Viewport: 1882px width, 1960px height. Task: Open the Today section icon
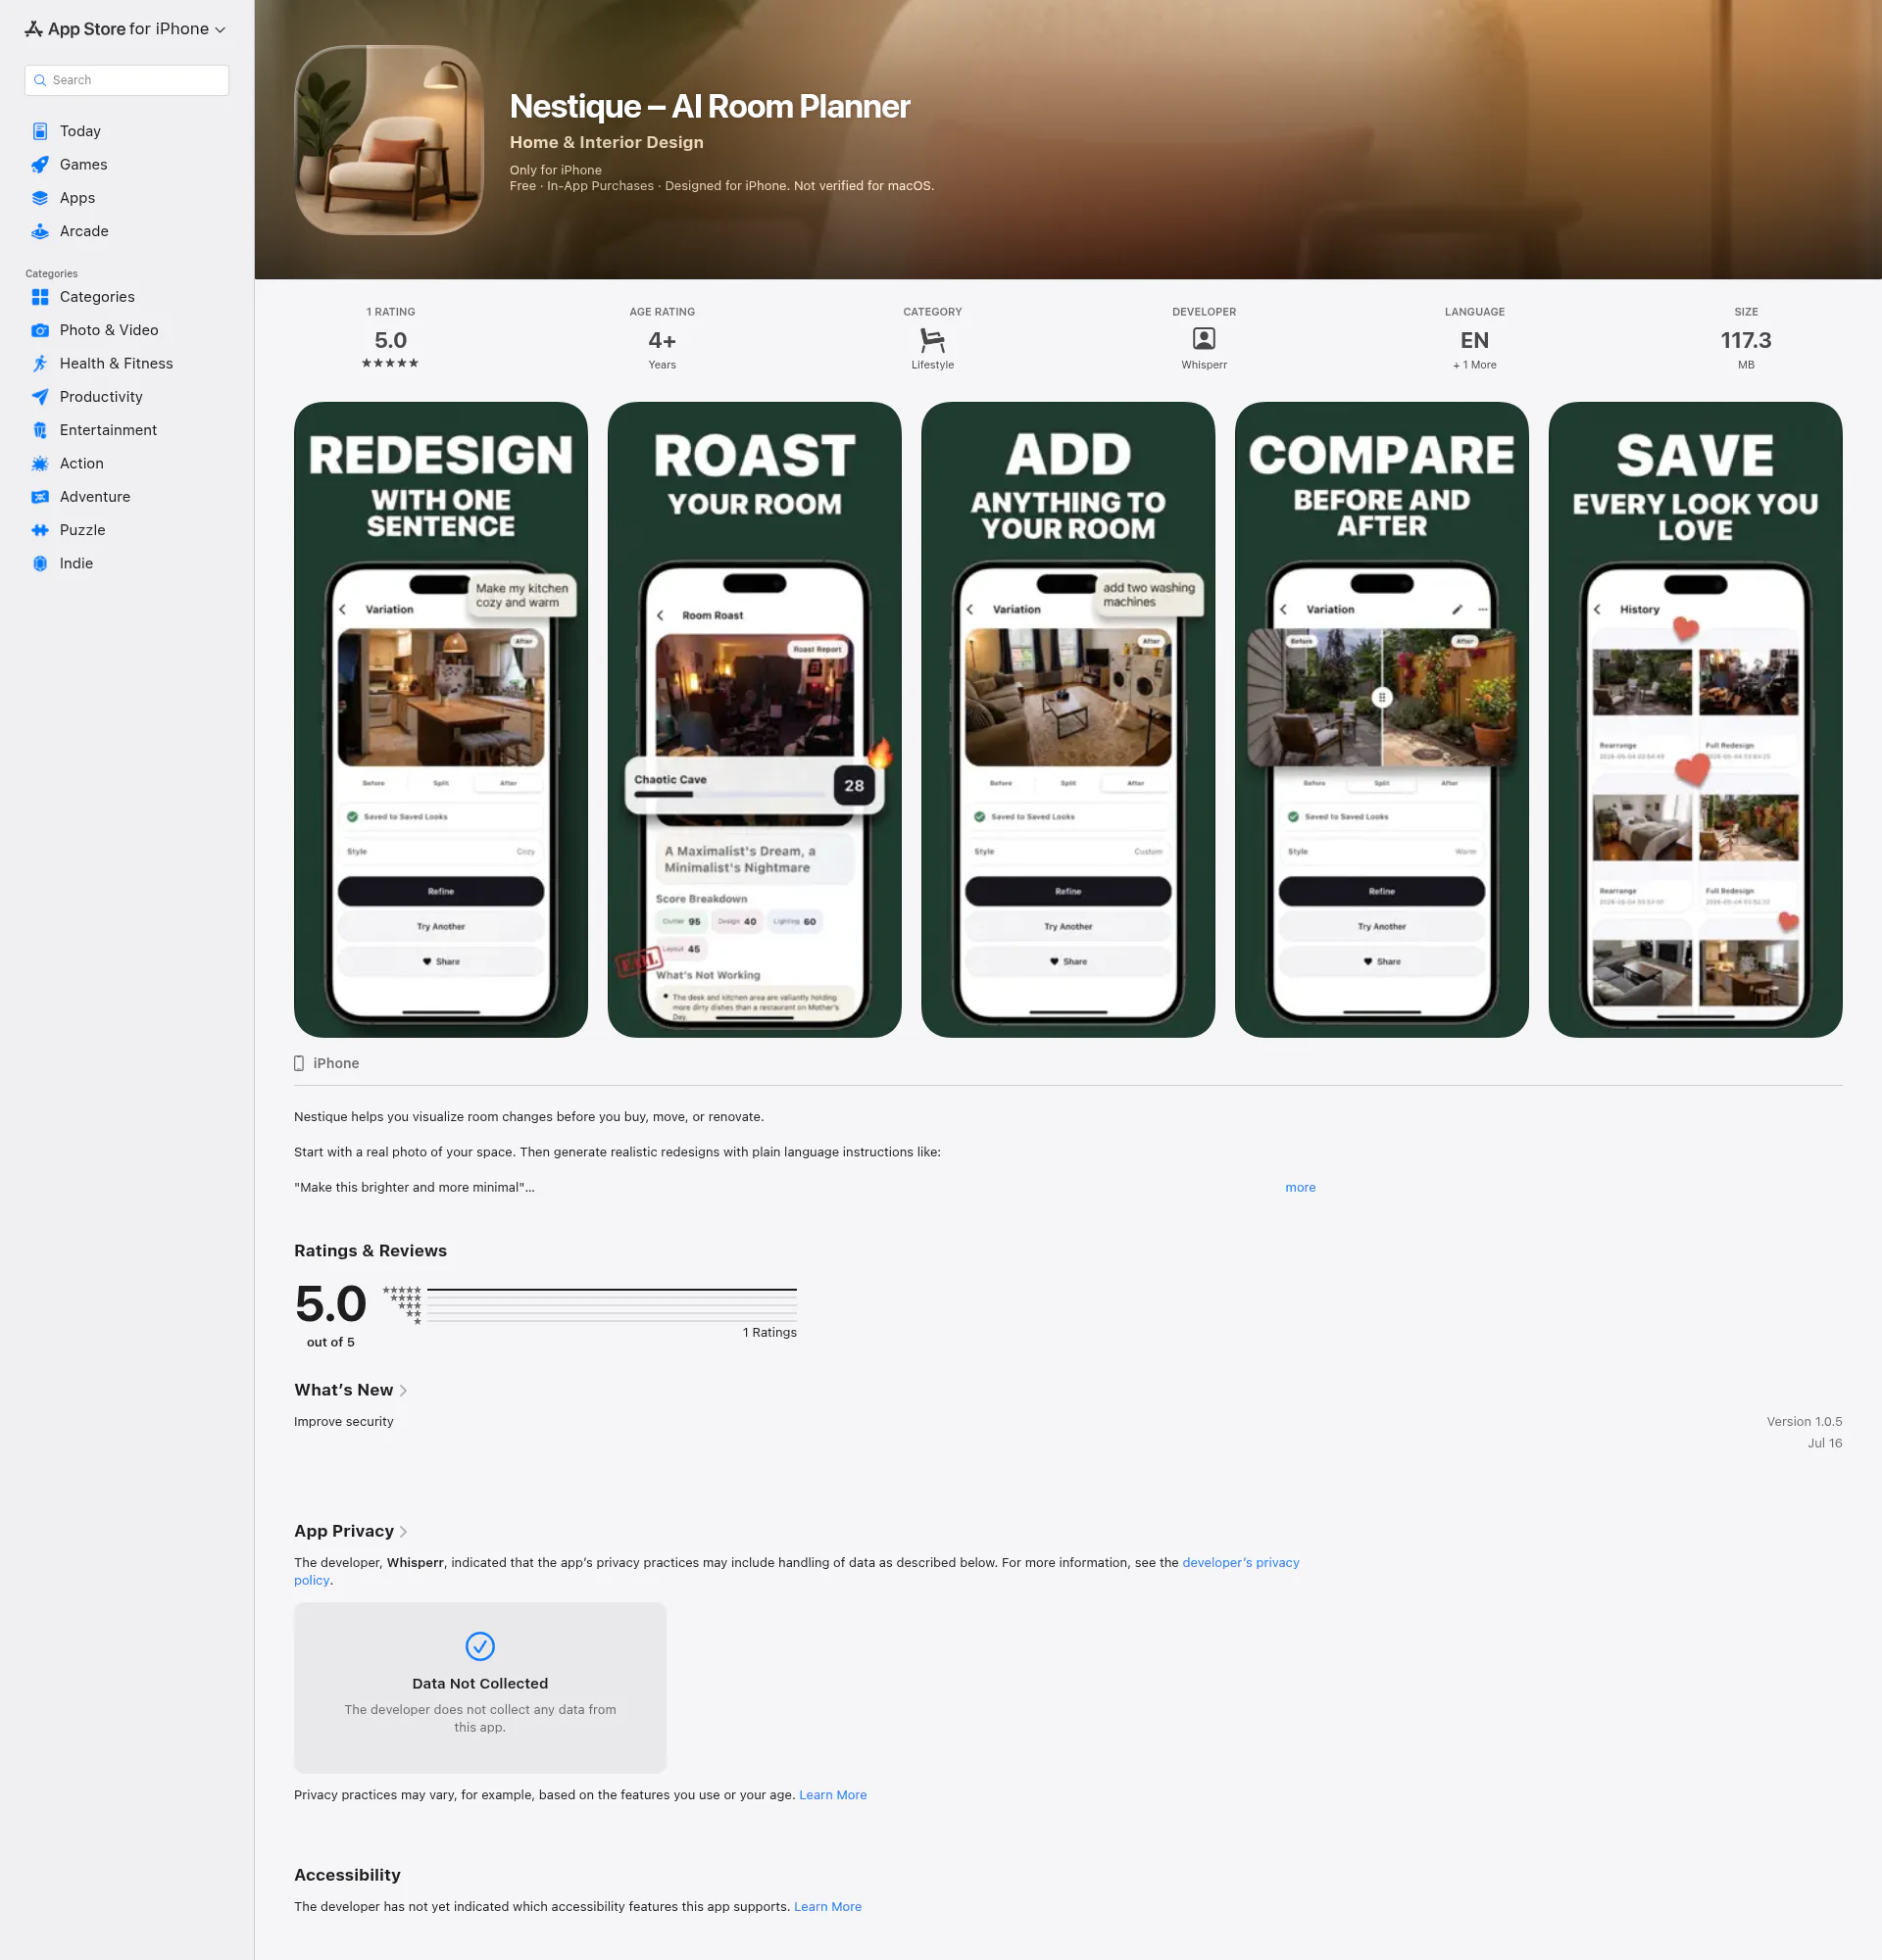(40, 131)
